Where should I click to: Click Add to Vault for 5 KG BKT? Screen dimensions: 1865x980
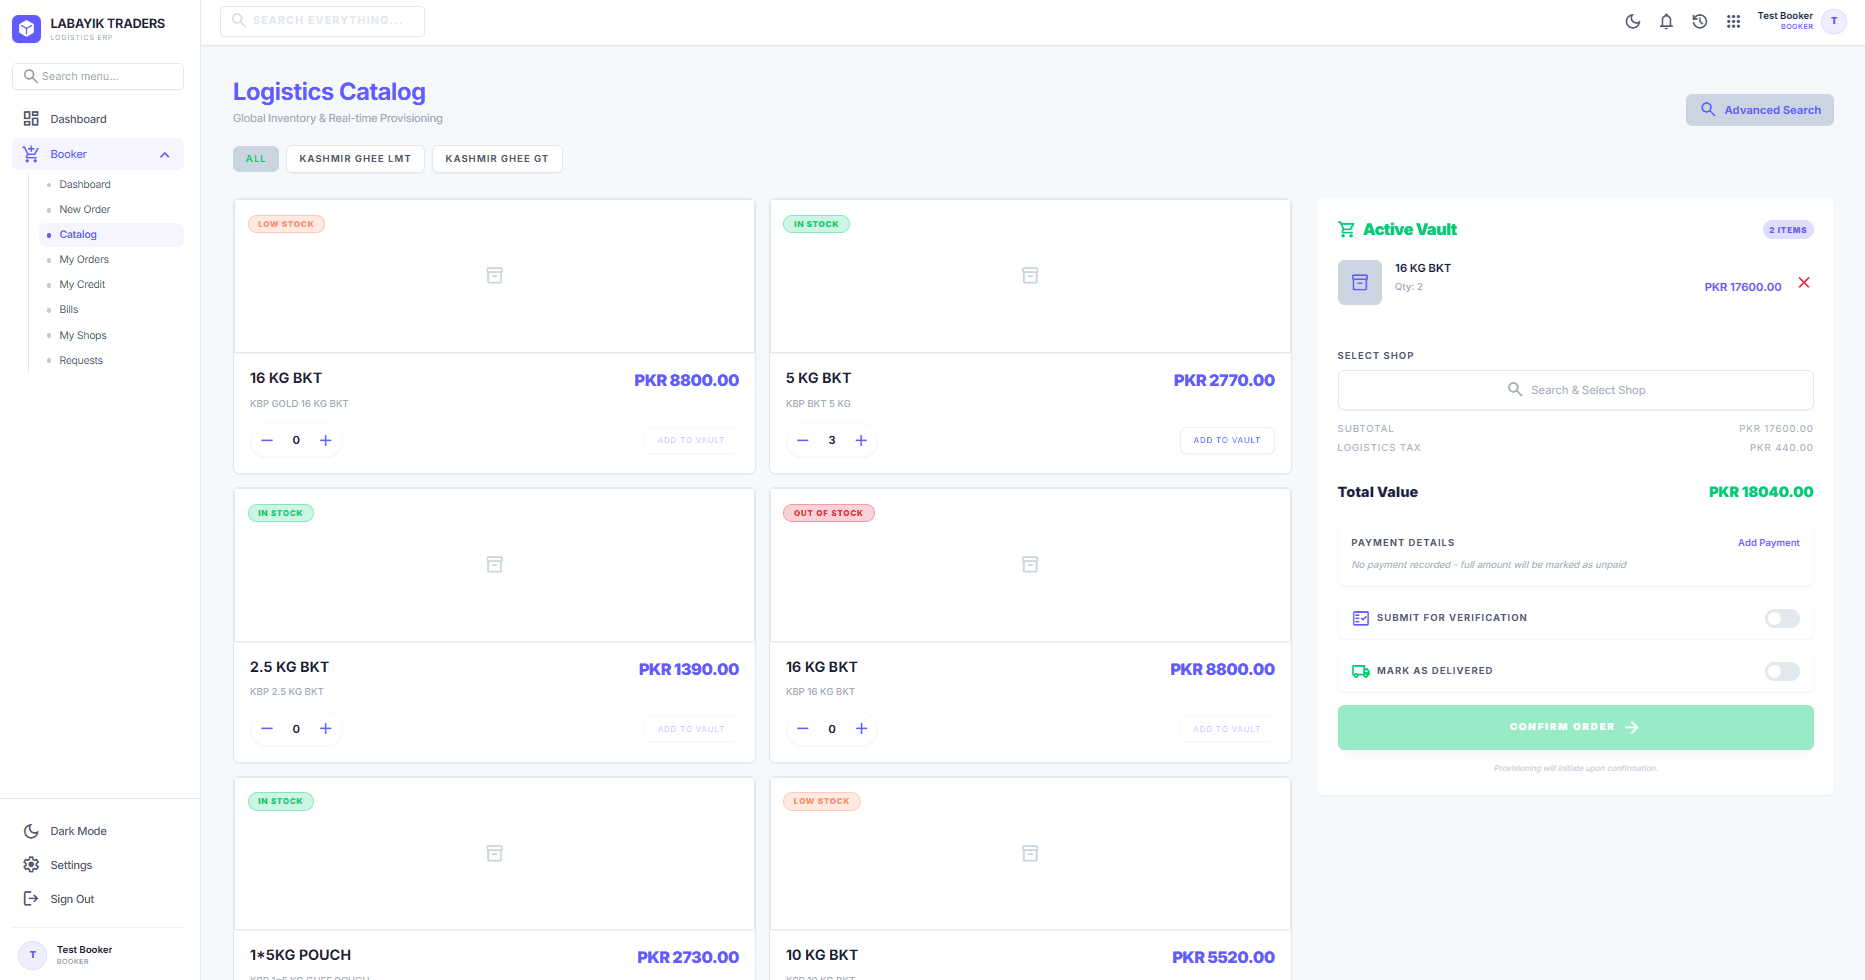click(x=1227, y=440)
